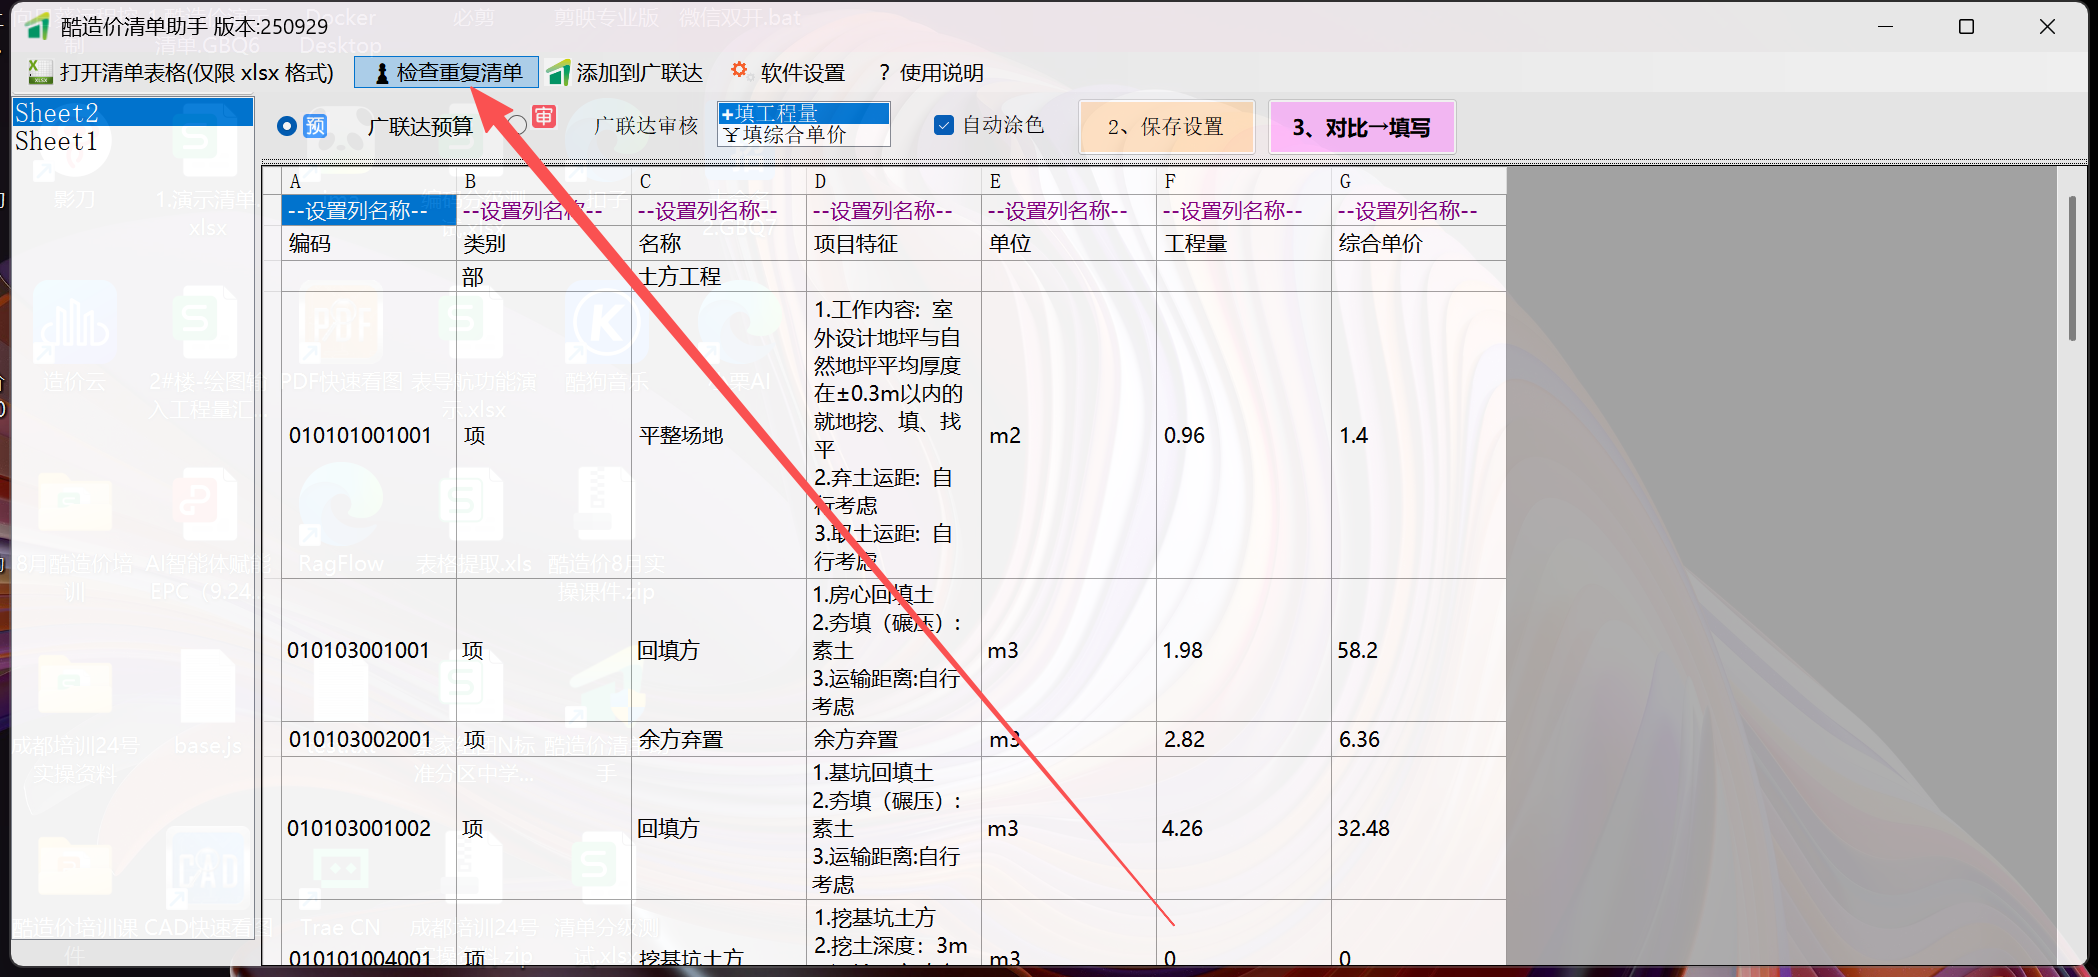Click the 2、保存设置 button
Screen dimensions: 2098x977
[1166, 127]
